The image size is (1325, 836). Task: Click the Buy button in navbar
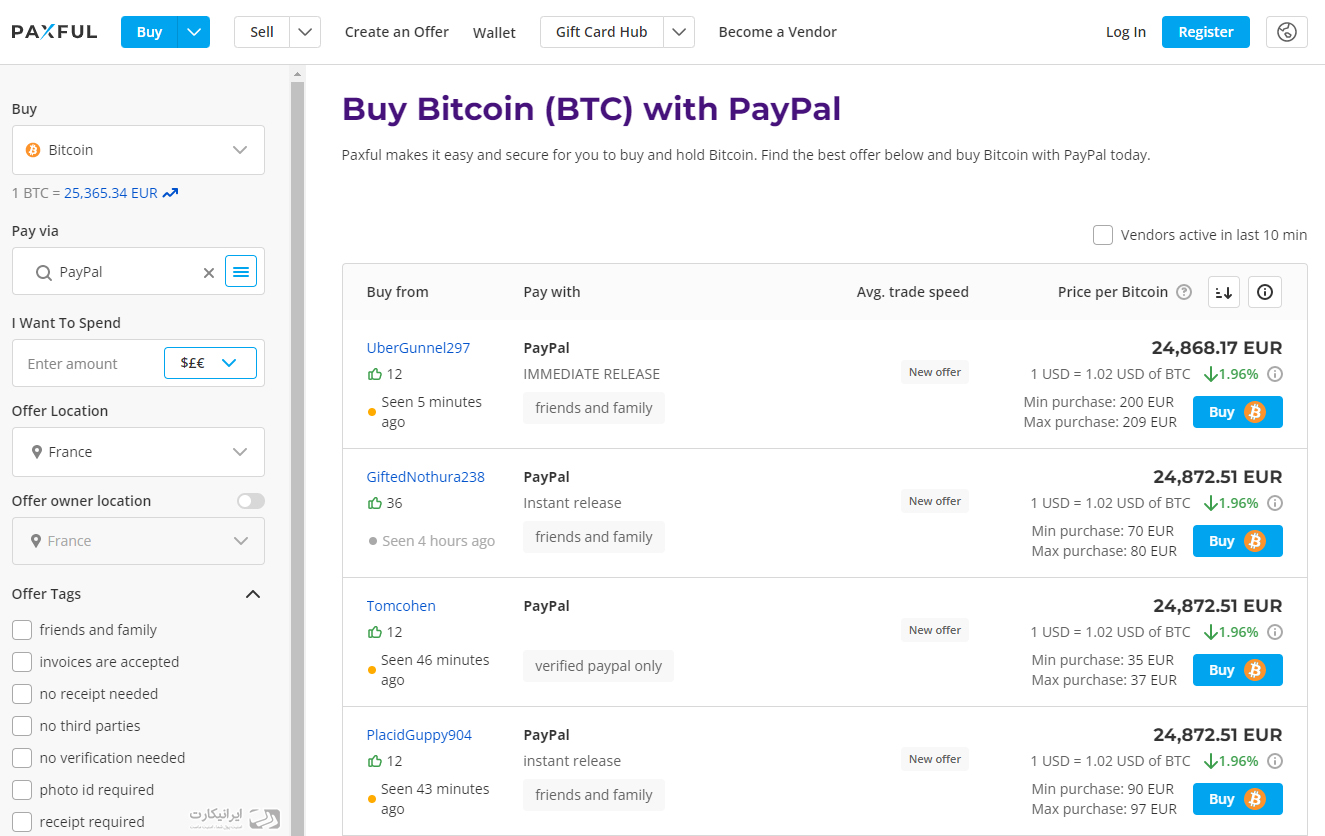(149, 32)
